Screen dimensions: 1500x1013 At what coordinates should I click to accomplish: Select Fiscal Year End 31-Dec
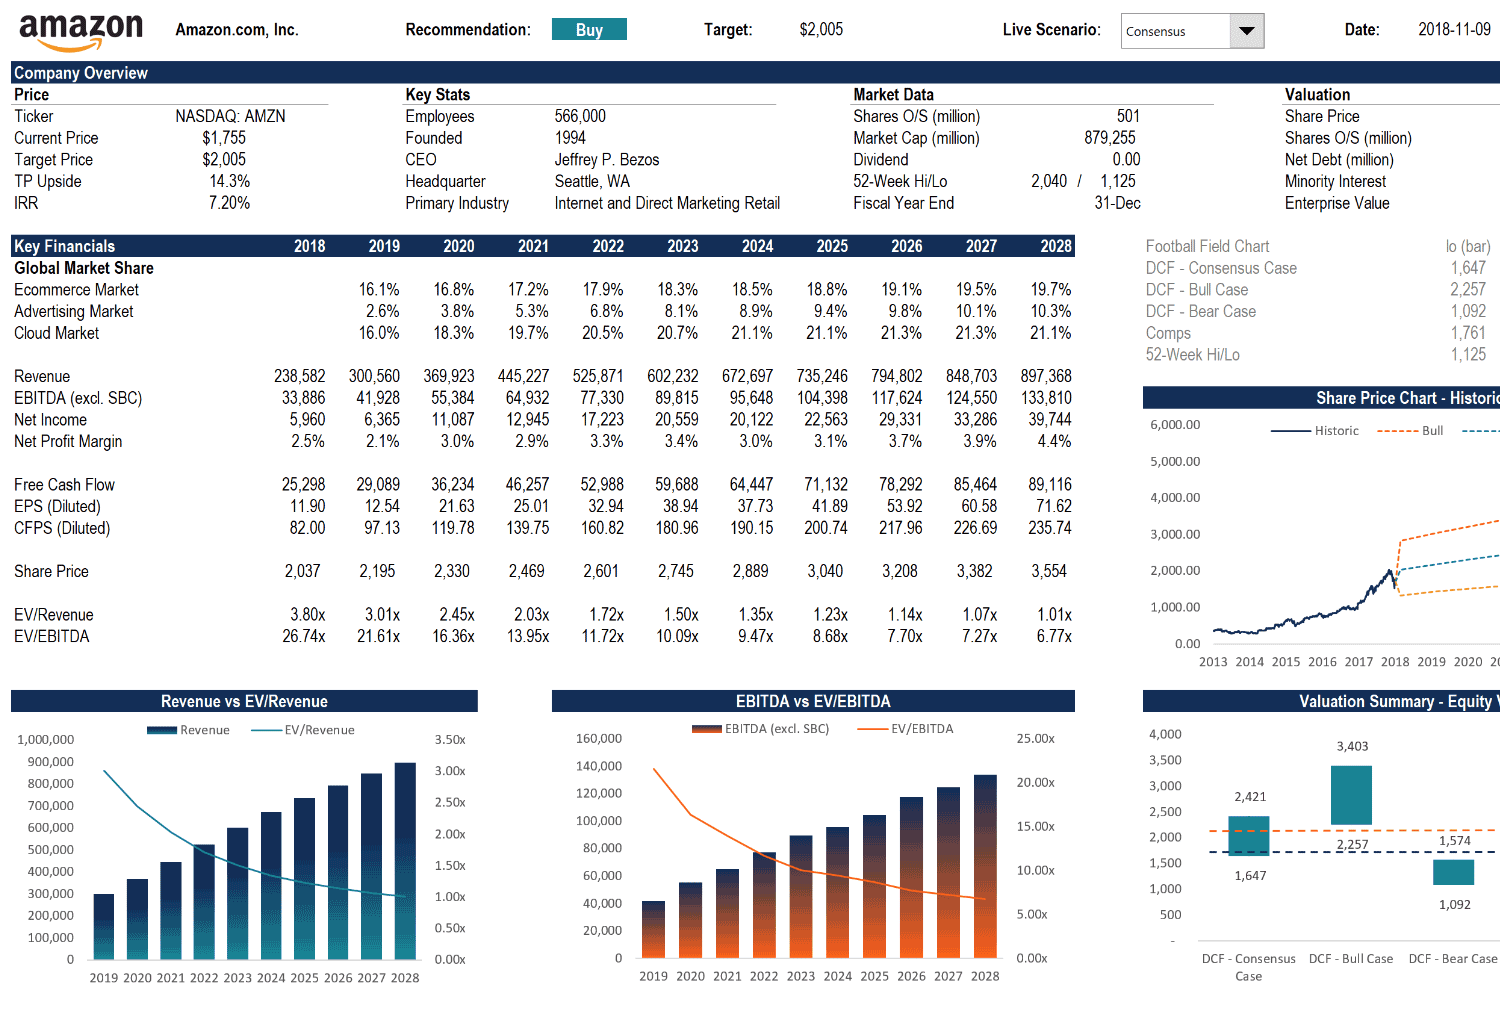coord(1117,203)
